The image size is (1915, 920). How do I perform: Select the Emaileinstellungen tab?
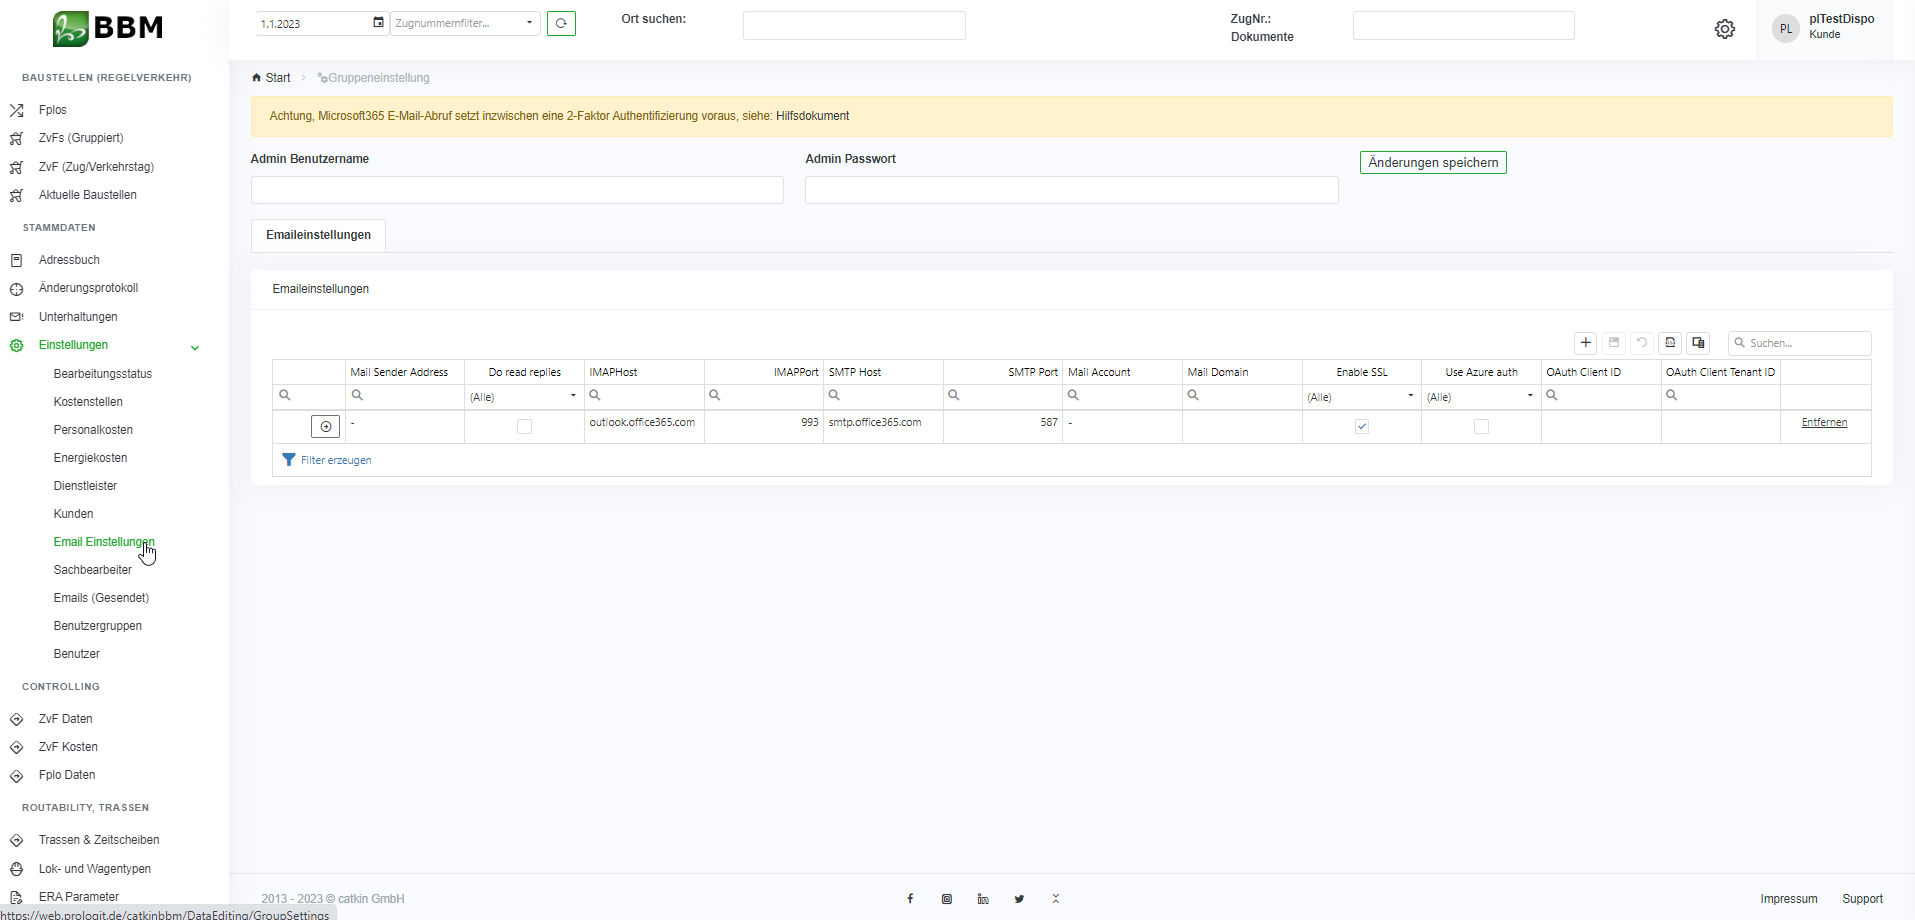(318, 235)
